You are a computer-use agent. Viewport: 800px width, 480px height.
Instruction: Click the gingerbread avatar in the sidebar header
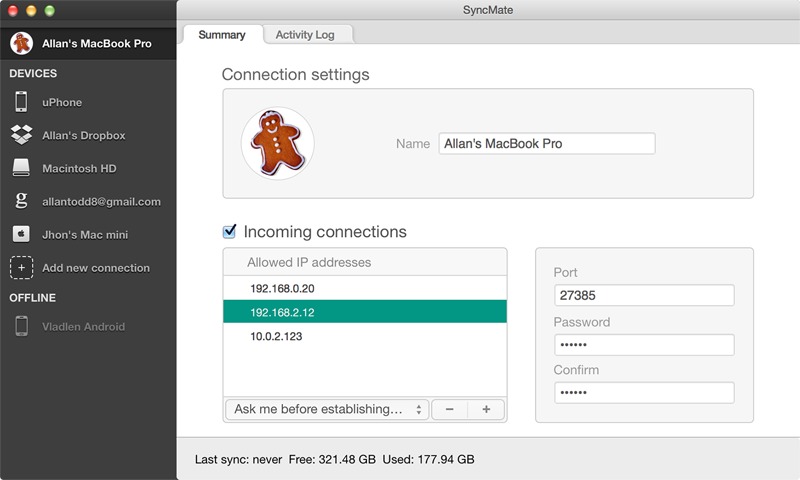click(21, 43)
